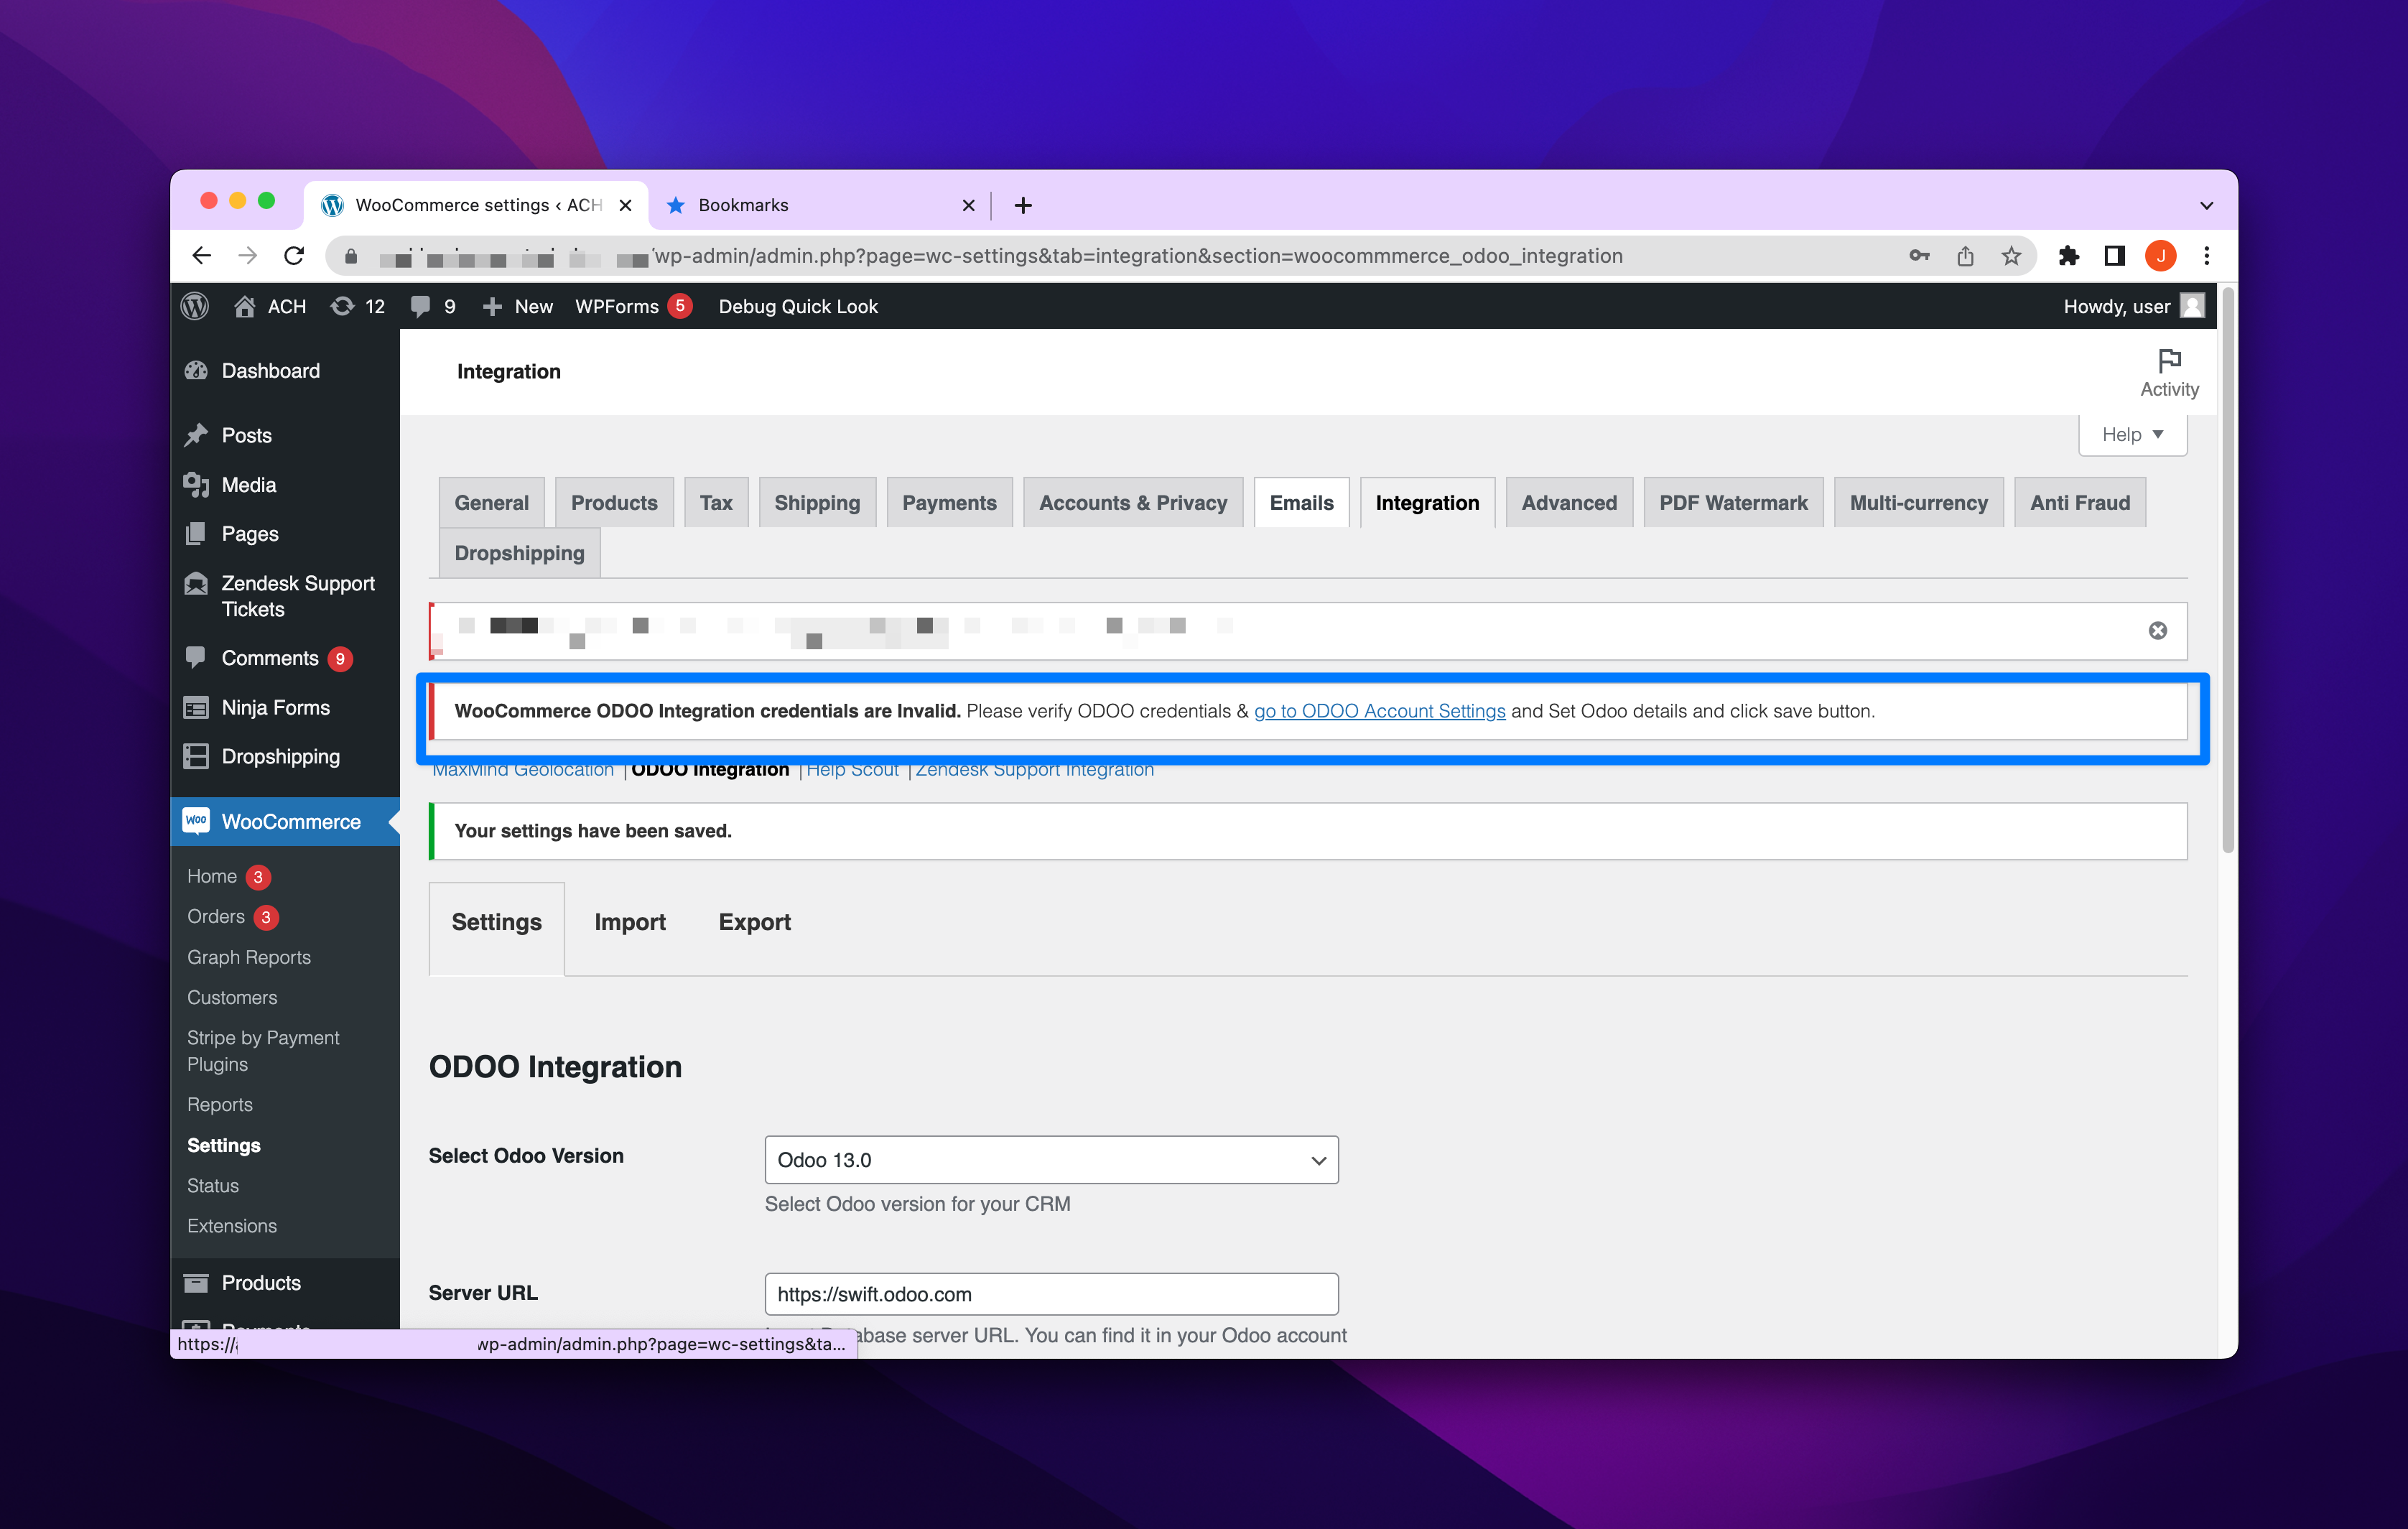Open the Accounts & Privacy tab

click(x=1133, y=503)
